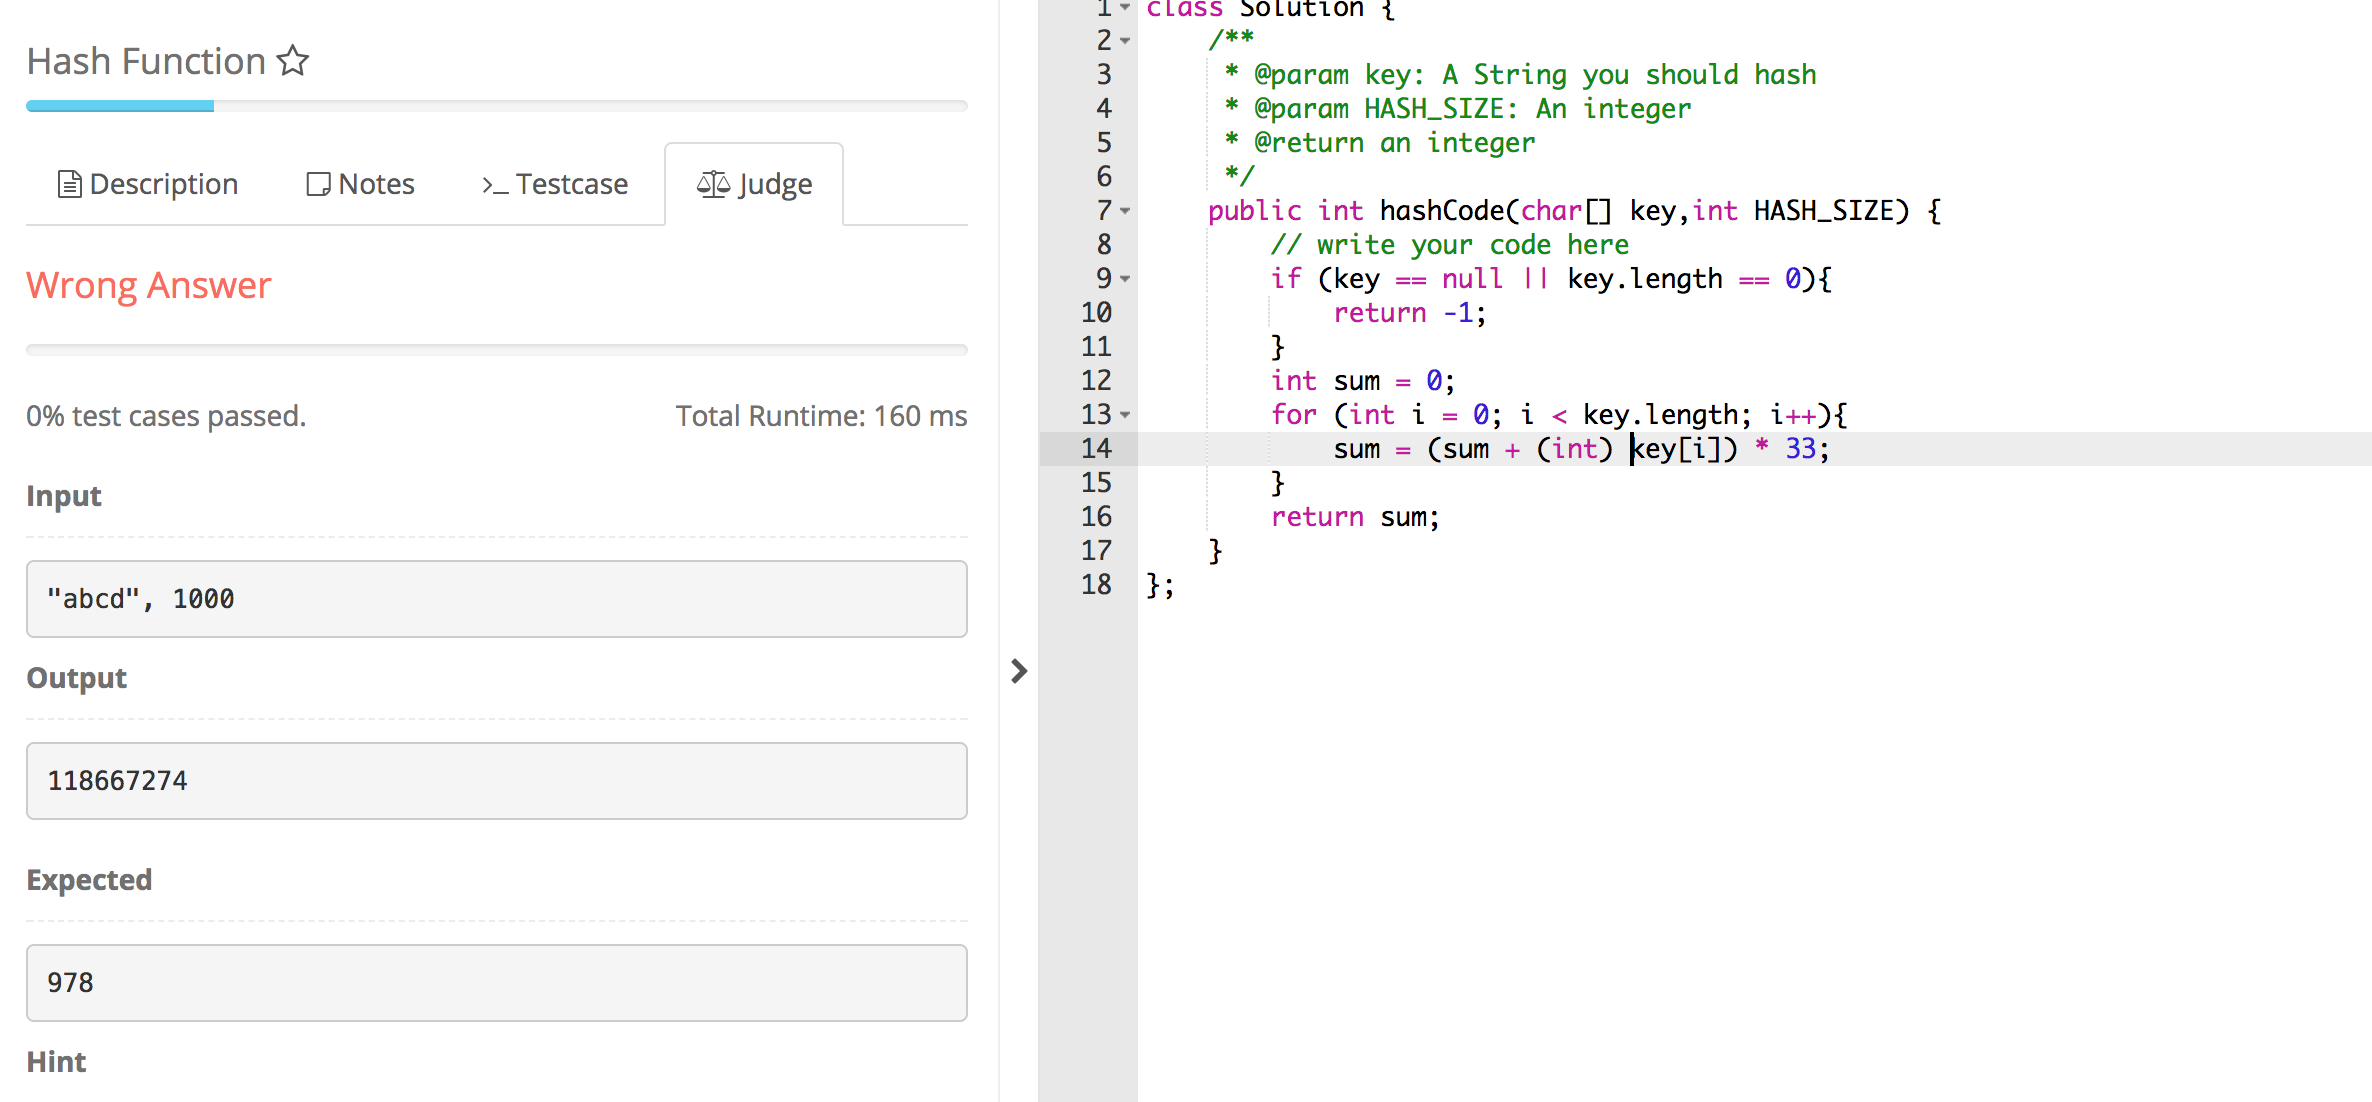Collapse the comment block at line 2

[1124, 42]
